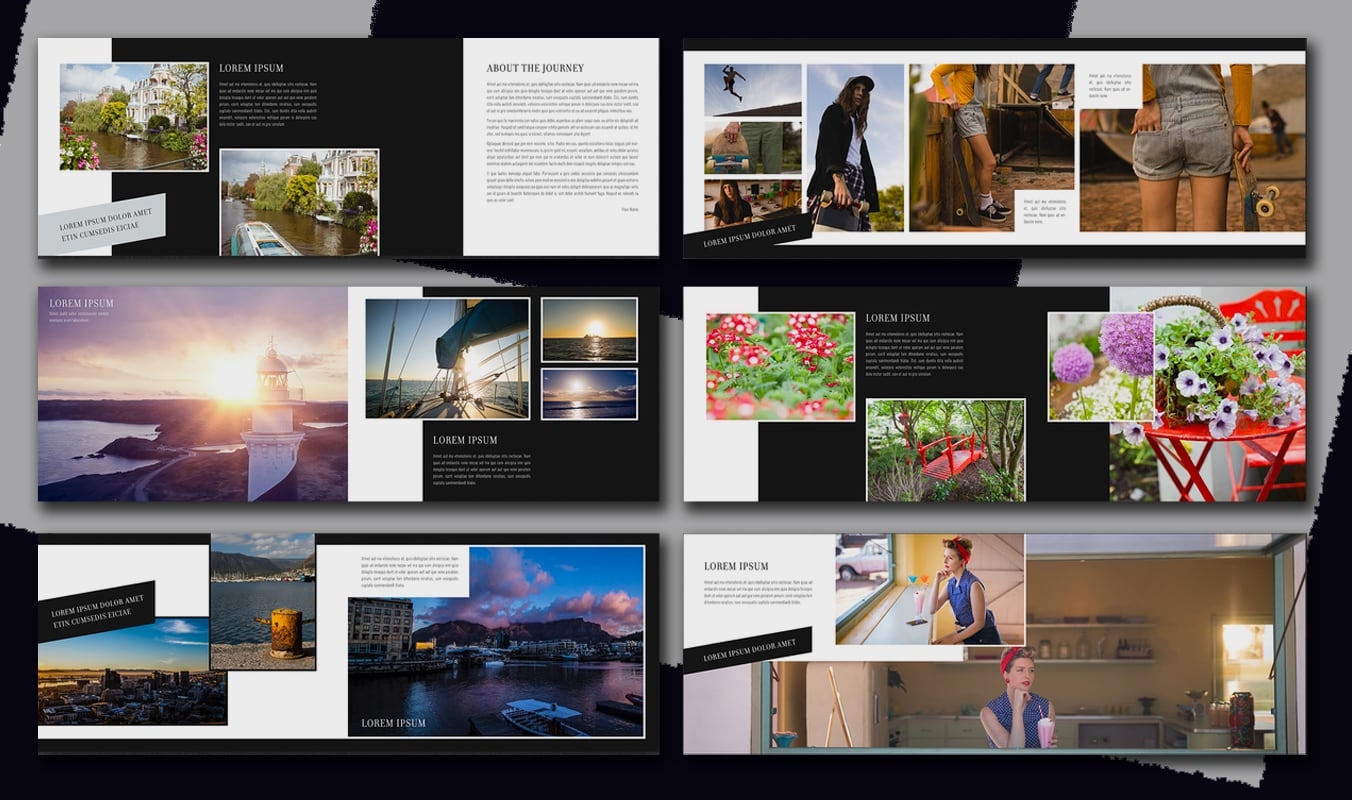Select the 'ABOUT THE JOURNEY' heading
The width and height of the screenshot is (1352, 800).
[535, 68]
